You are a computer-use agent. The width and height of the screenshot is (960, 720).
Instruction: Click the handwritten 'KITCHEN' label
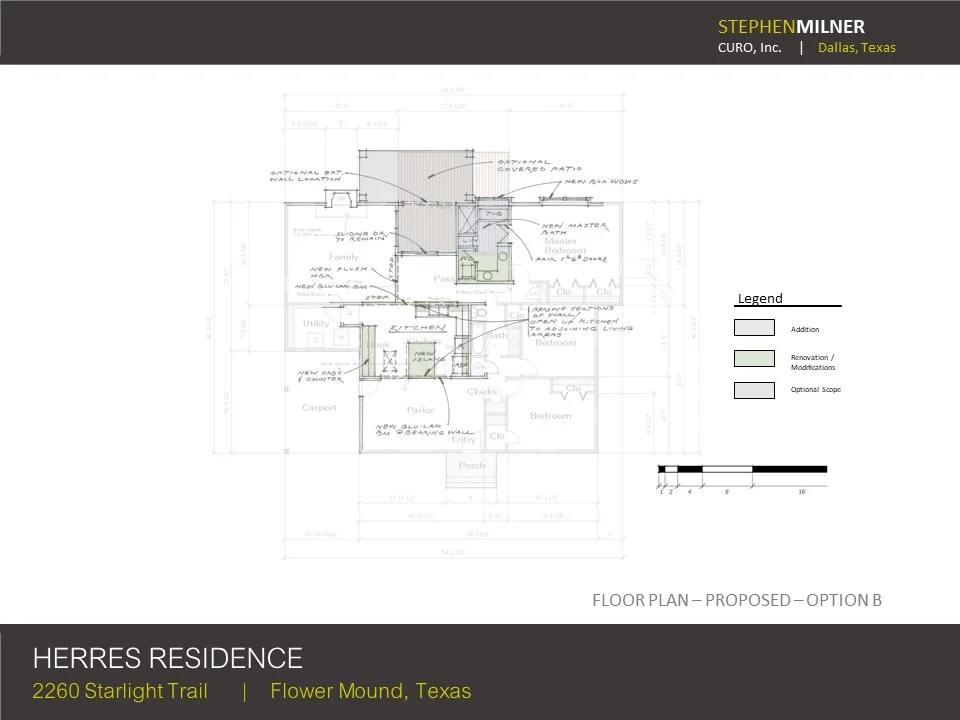tap(418, 328)
